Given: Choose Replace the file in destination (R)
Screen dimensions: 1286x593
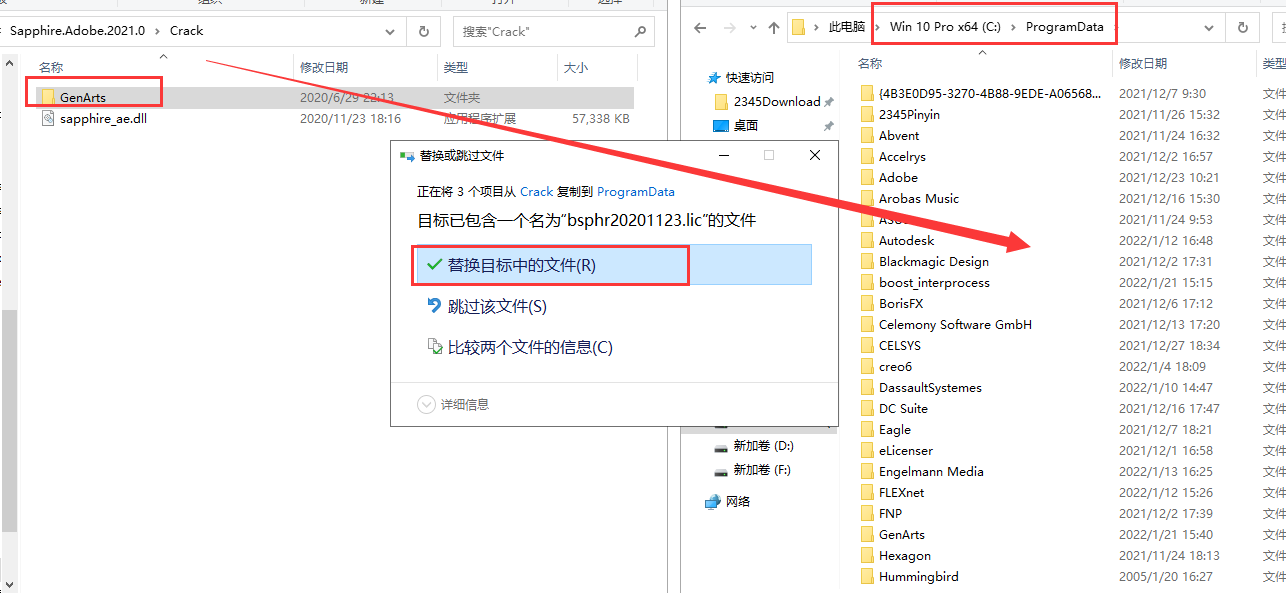Looking at the screenshot, I should pyautogui.click(x=612, y=265).
